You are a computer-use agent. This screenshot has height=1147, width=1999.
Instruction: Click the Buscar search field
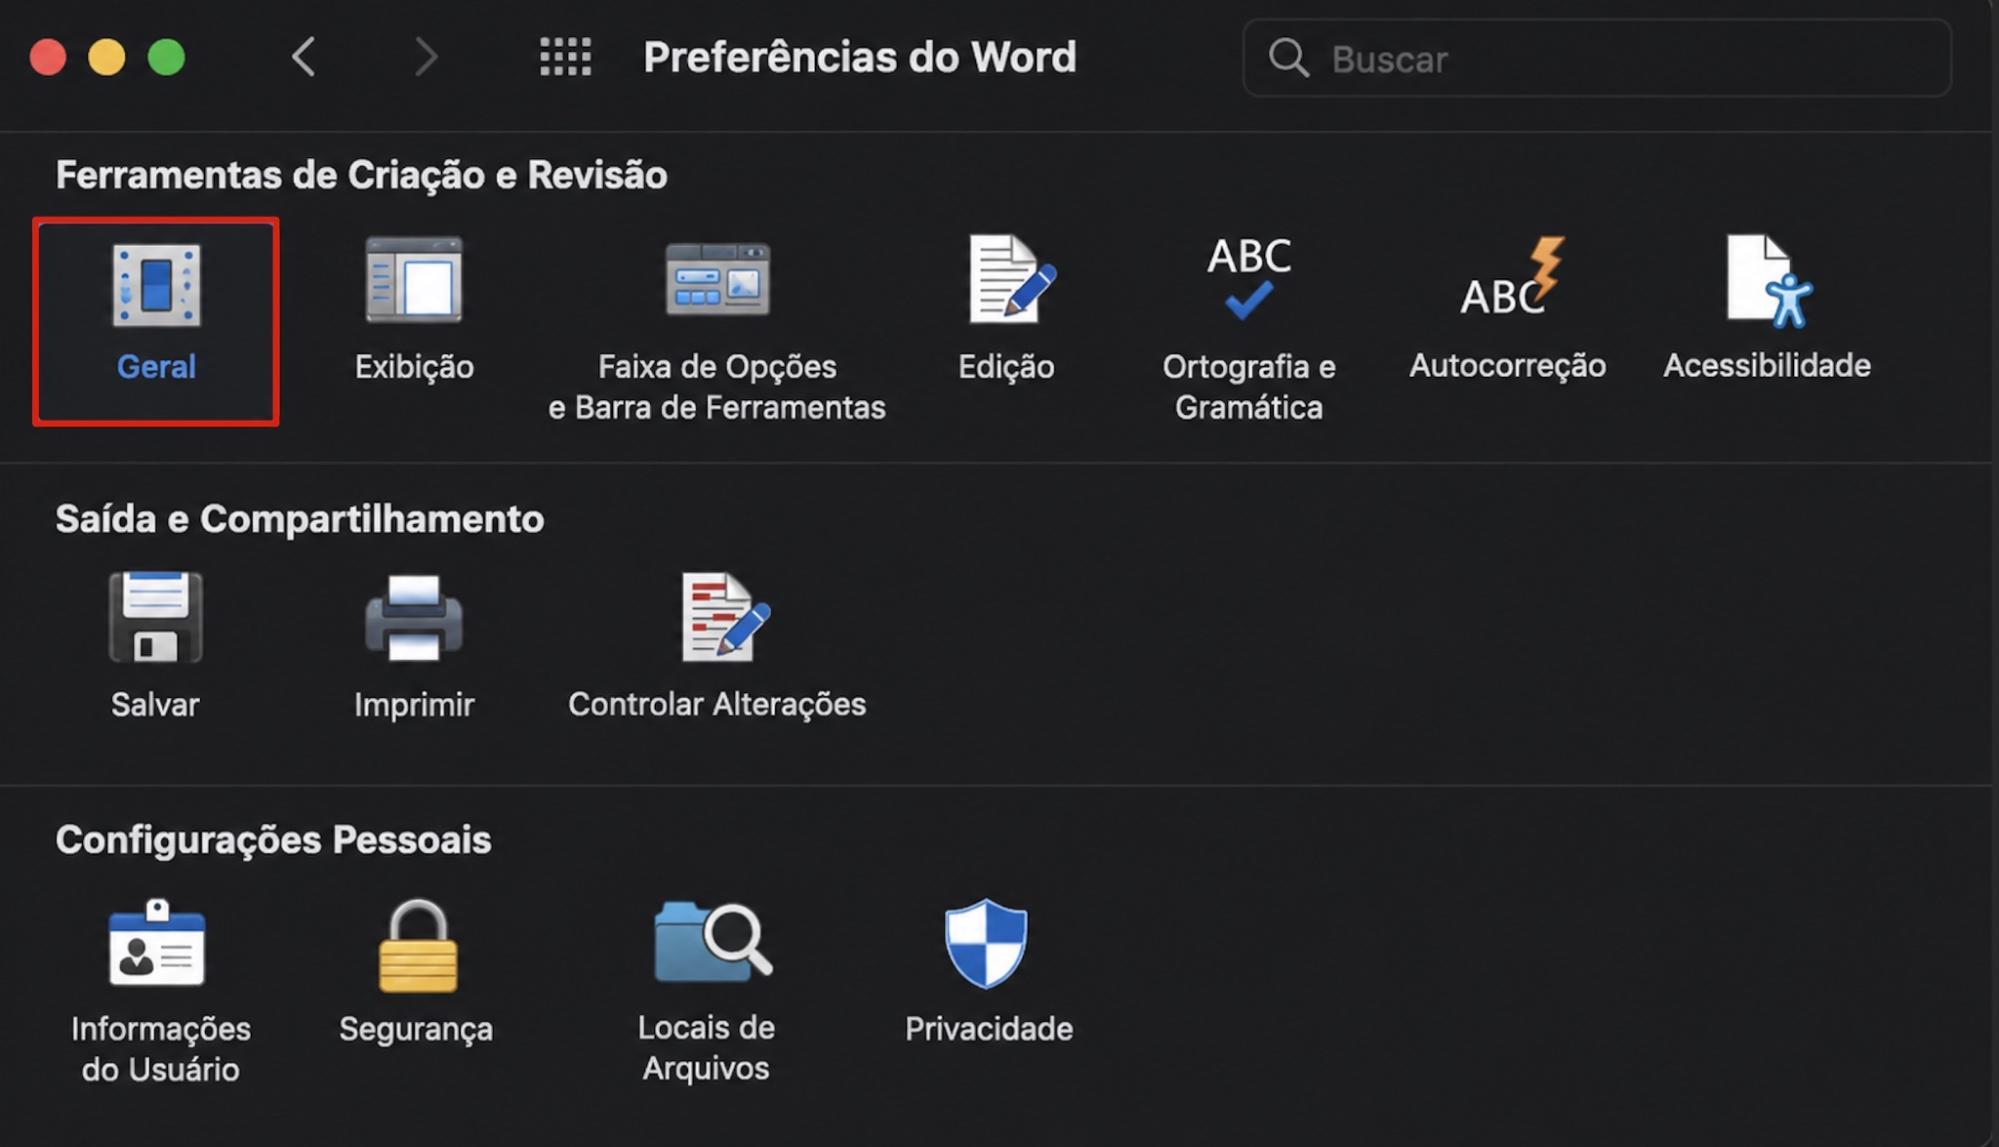tap(1597, 58)
